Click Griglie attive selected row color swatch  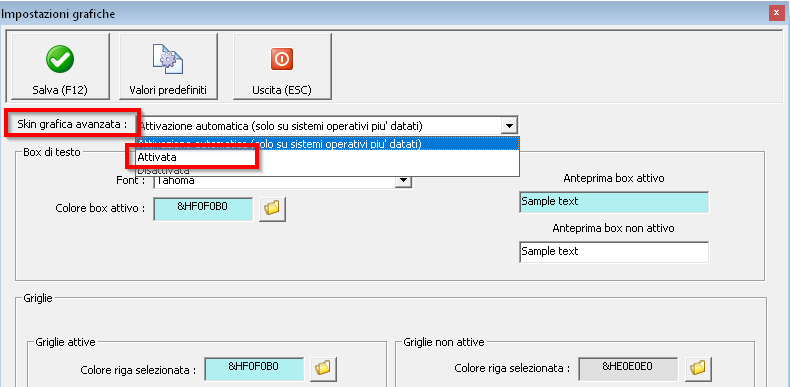click(254, 369)
